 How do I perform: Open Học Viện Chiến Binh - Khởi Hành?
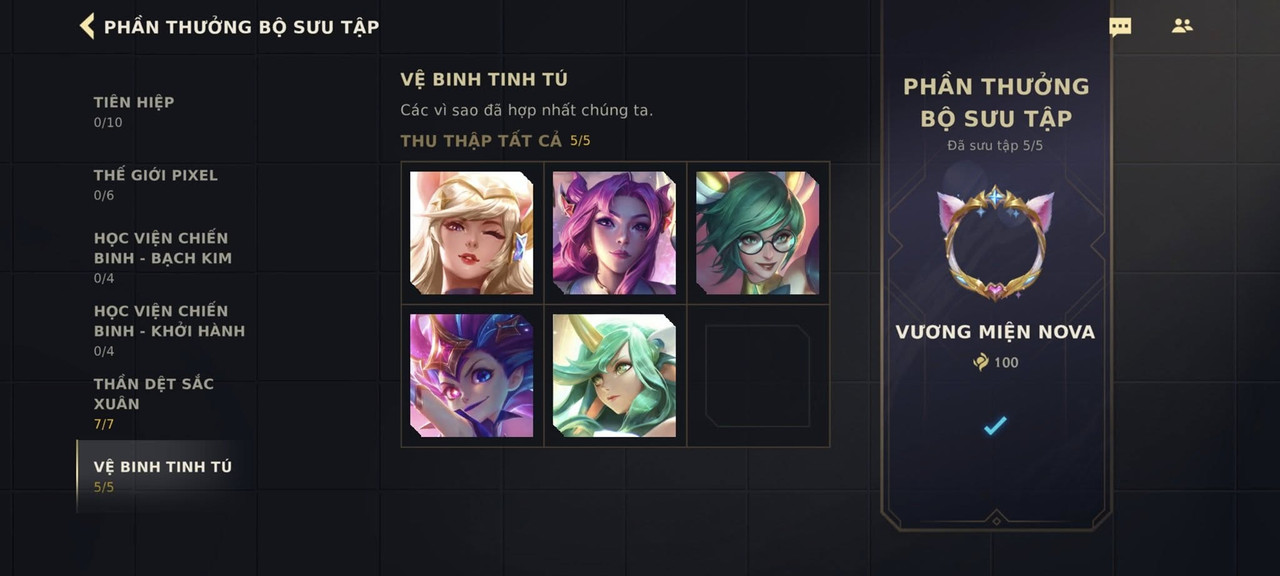click(169, 331)
